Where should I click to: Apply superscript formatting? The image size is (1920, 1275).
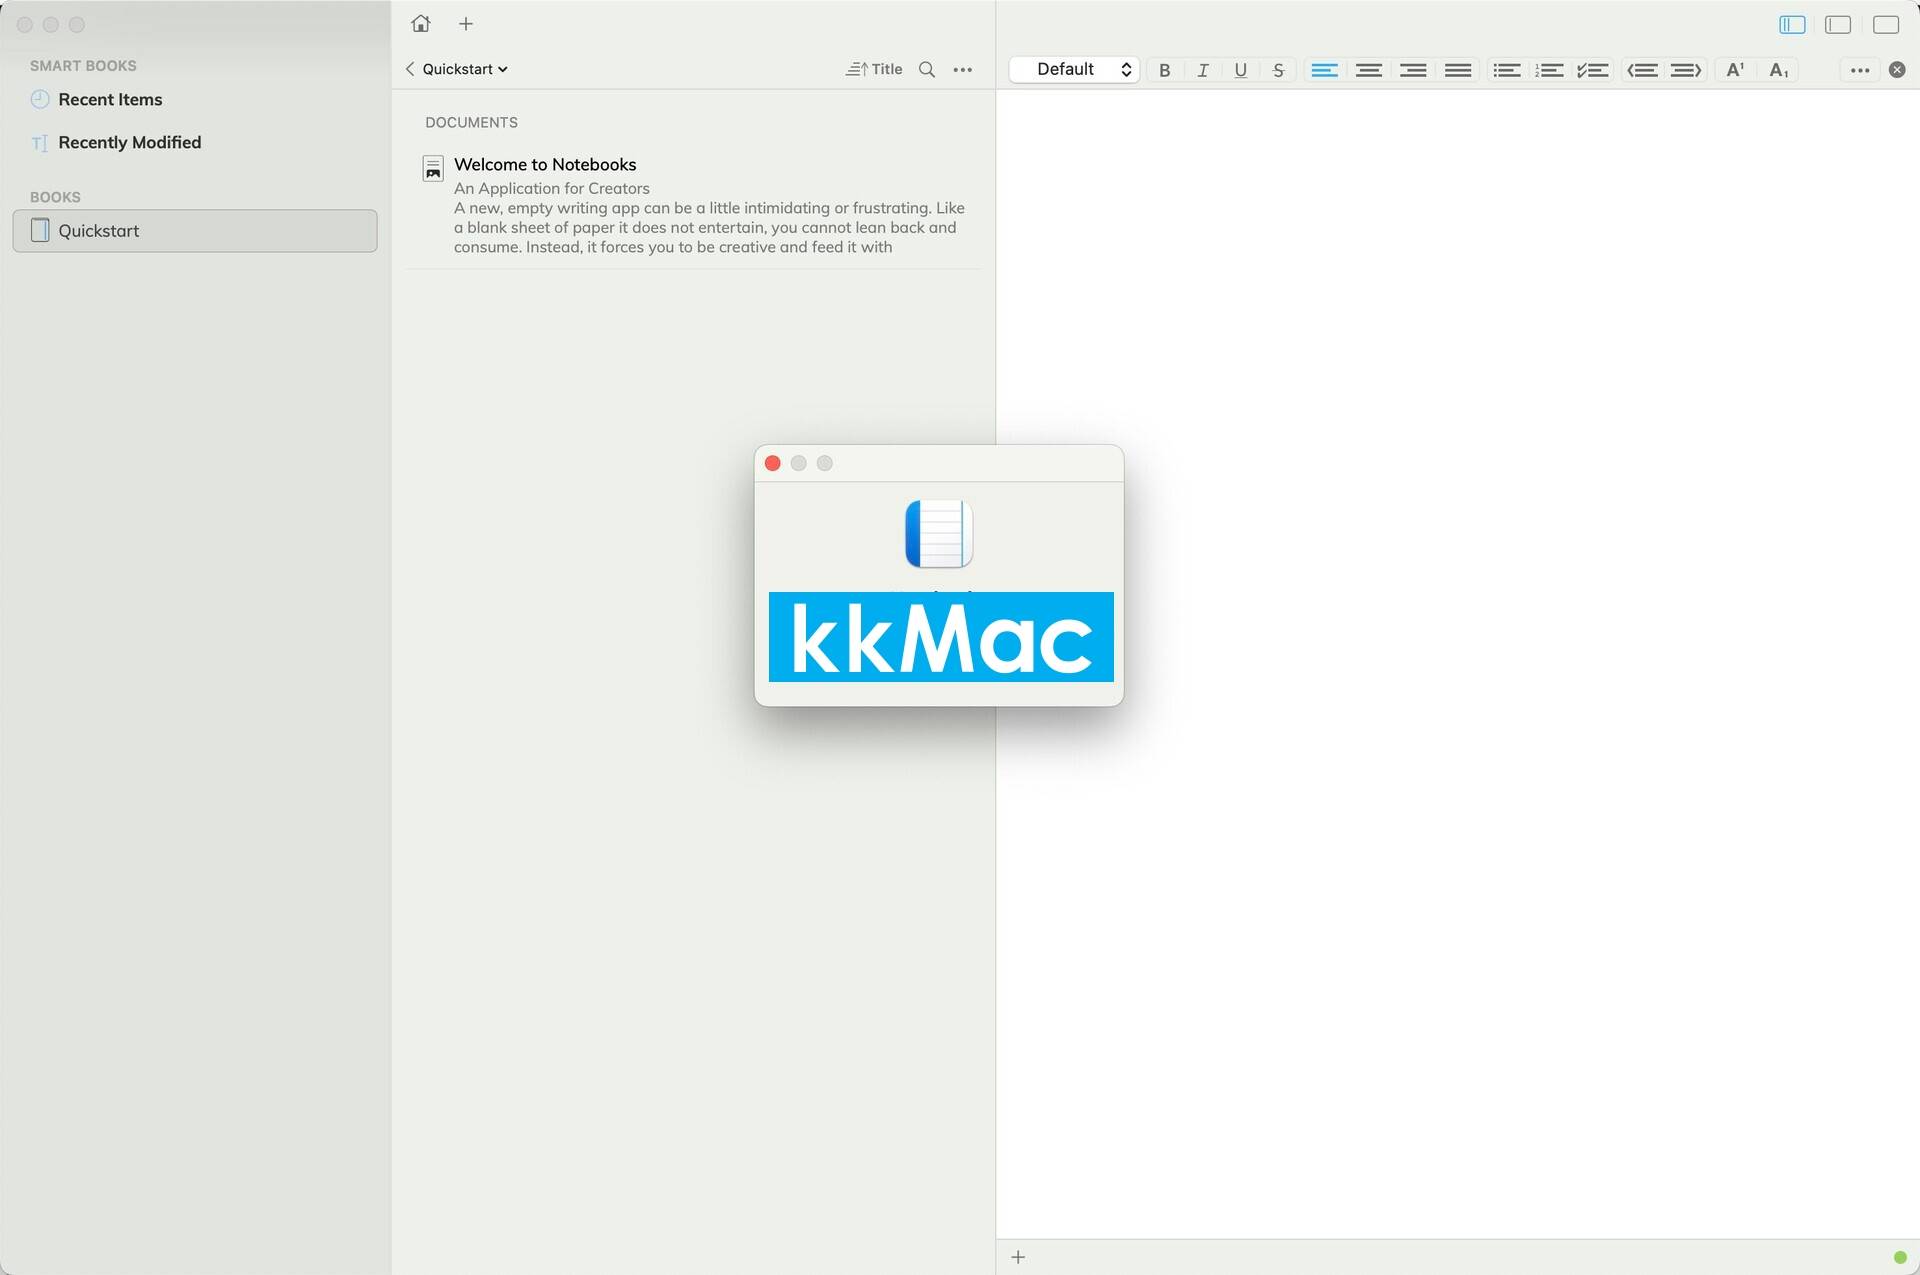click(x=1735, y=69)
